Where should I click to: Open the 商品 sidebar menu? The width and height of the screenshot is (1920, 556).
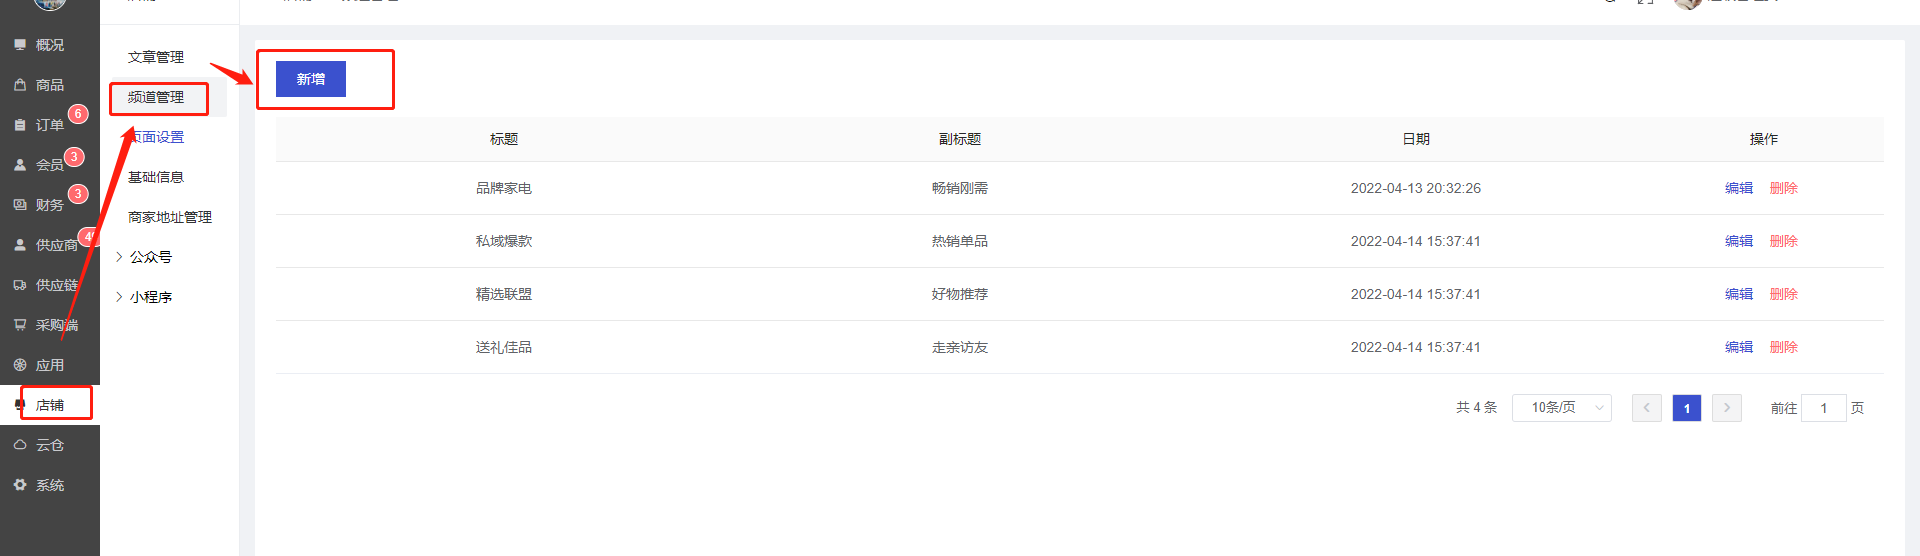pyautogui.click(x=50, y=85)
